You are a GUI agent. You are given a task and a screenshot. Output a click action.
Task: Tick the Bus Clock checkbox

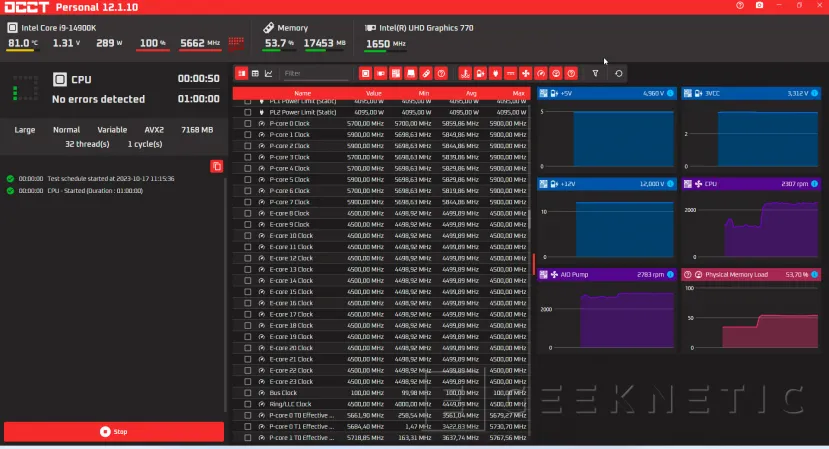click(247, 393)
